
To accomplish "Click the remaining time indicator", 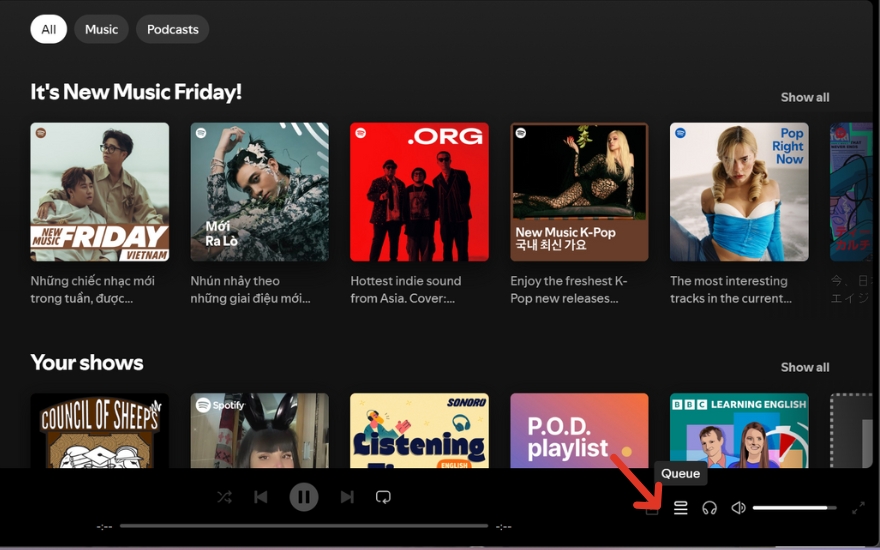I will (x=503, y=526).
